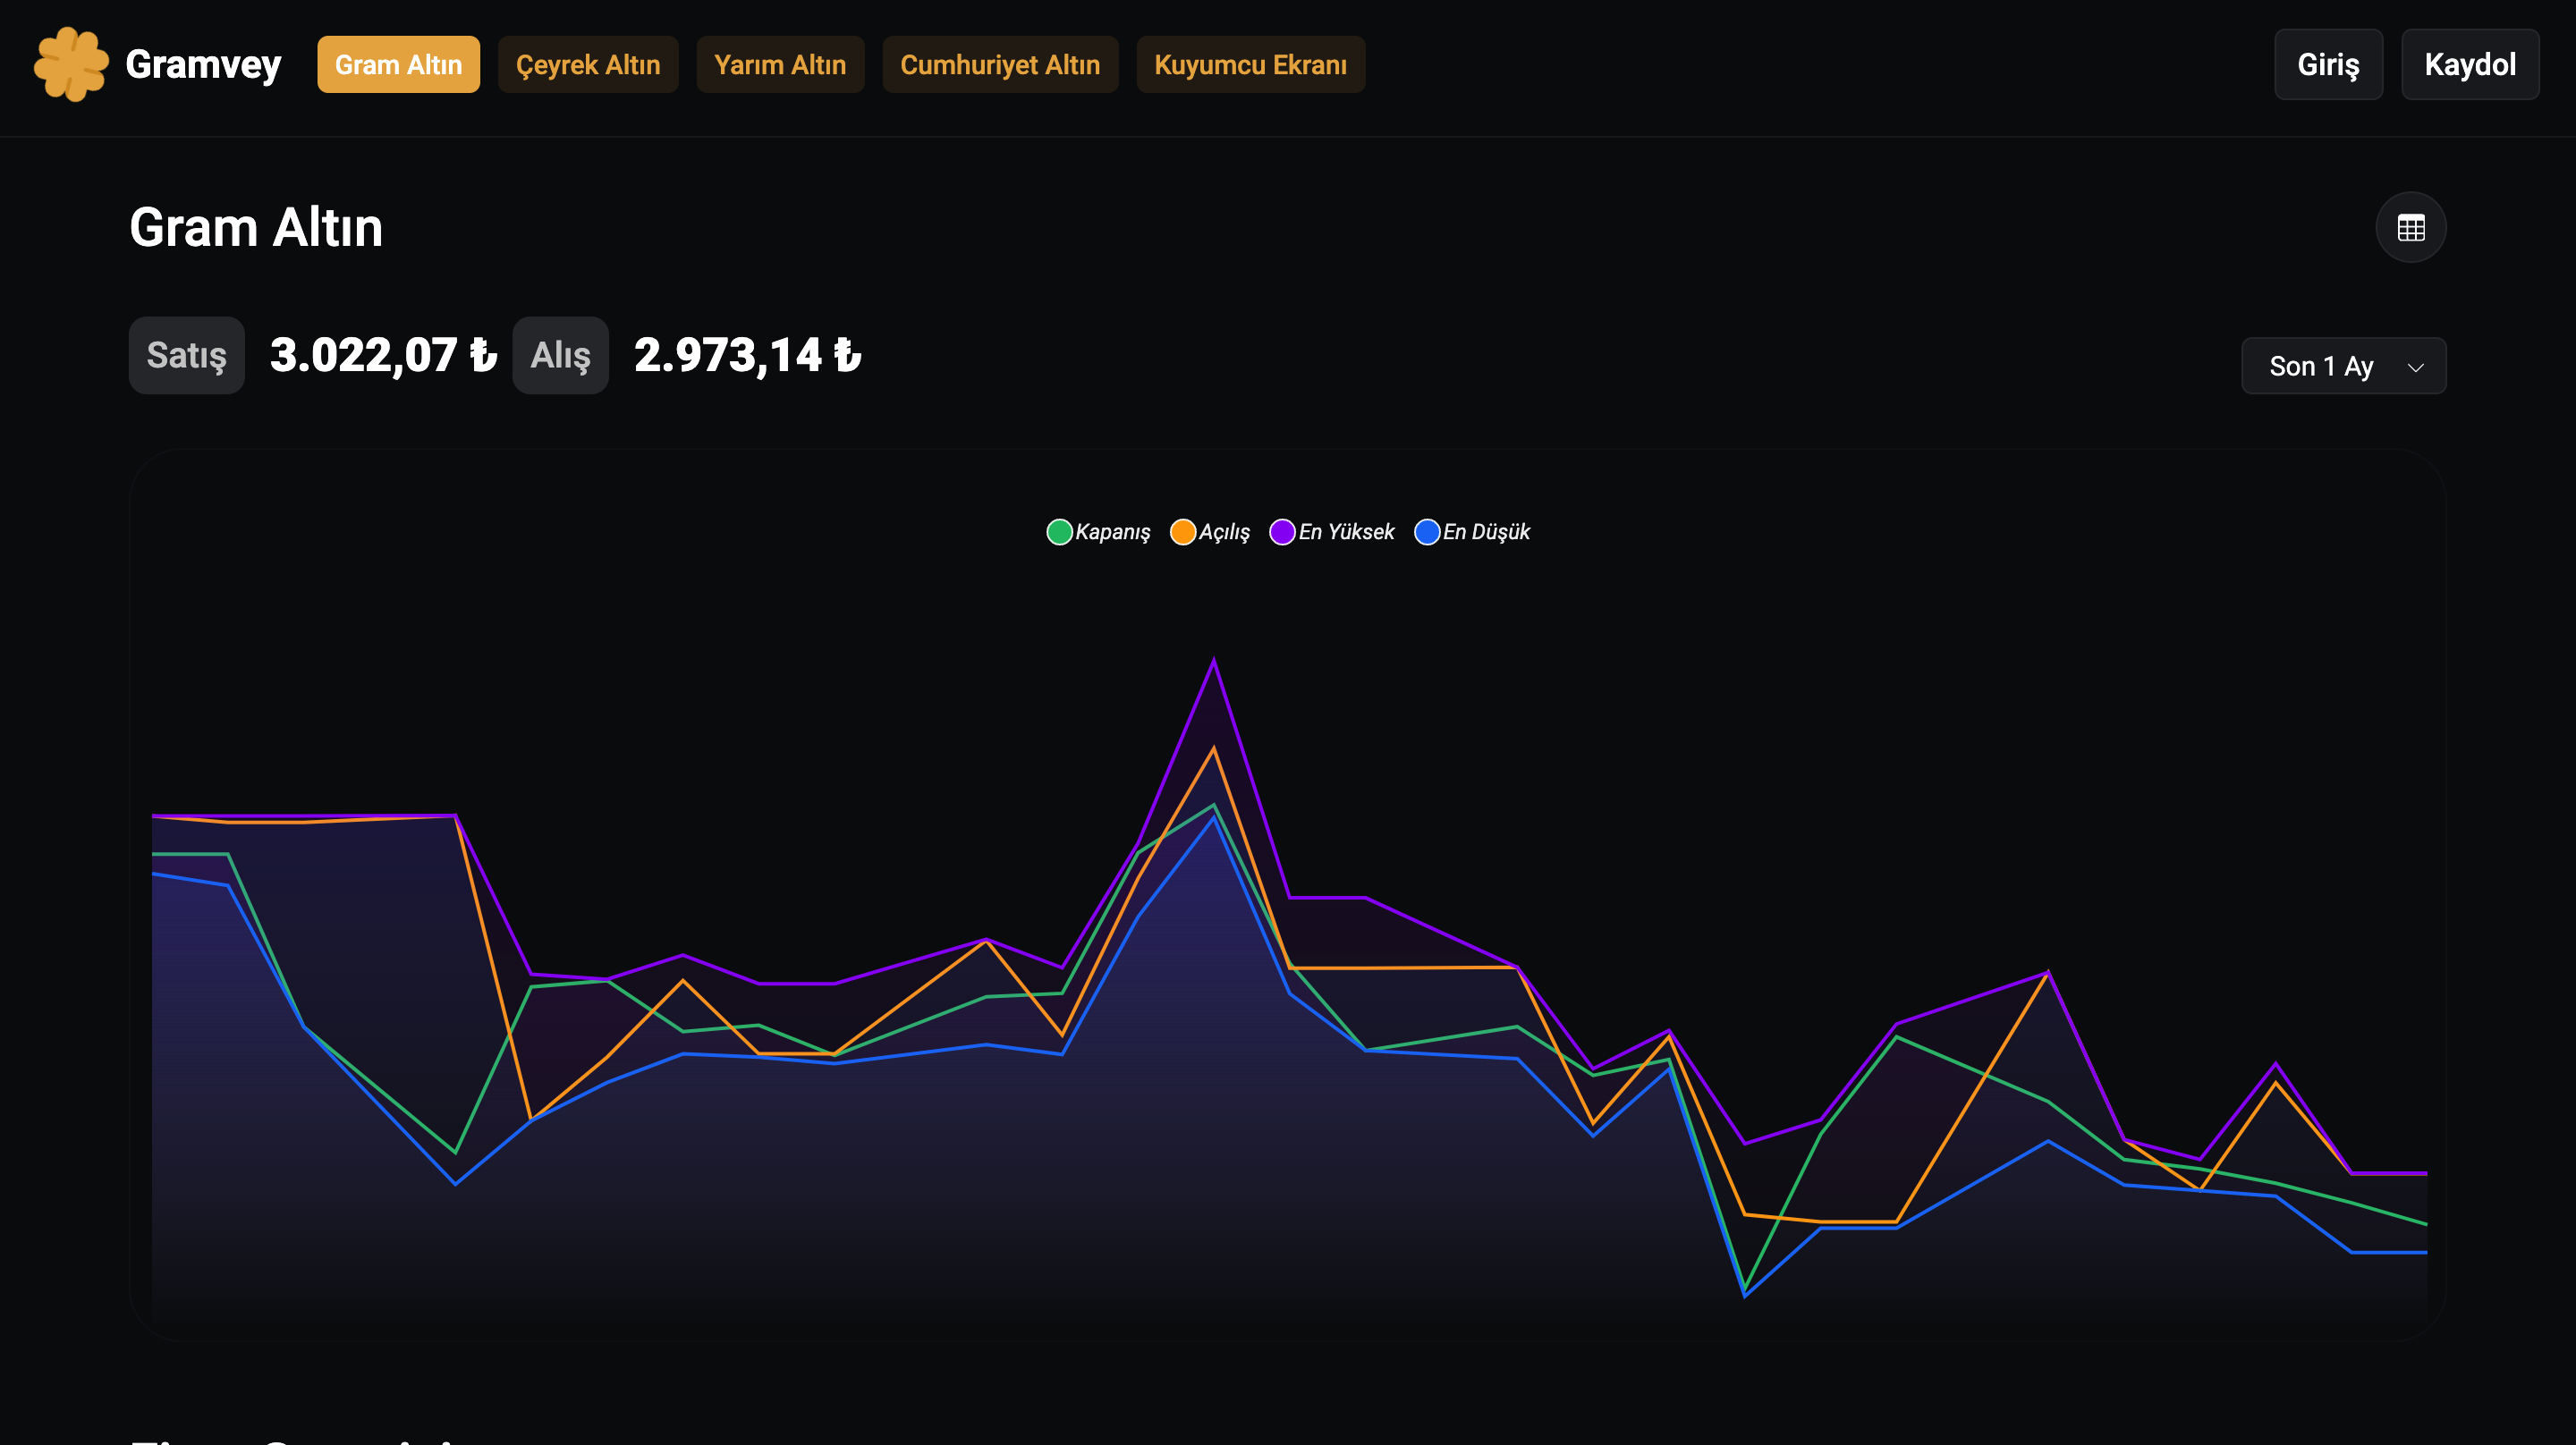Expand the Son 1 Ay dropdown
2576x1445 pixels.
coord(2320,366)
